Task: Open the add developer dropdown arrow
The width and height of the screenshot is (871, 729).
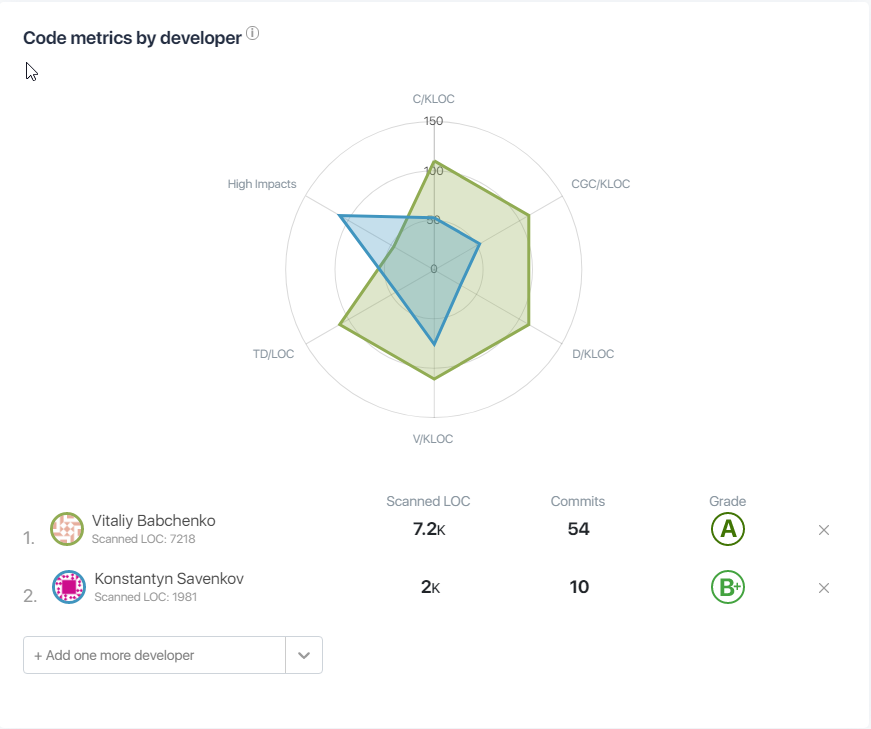Action: point(304,655)
